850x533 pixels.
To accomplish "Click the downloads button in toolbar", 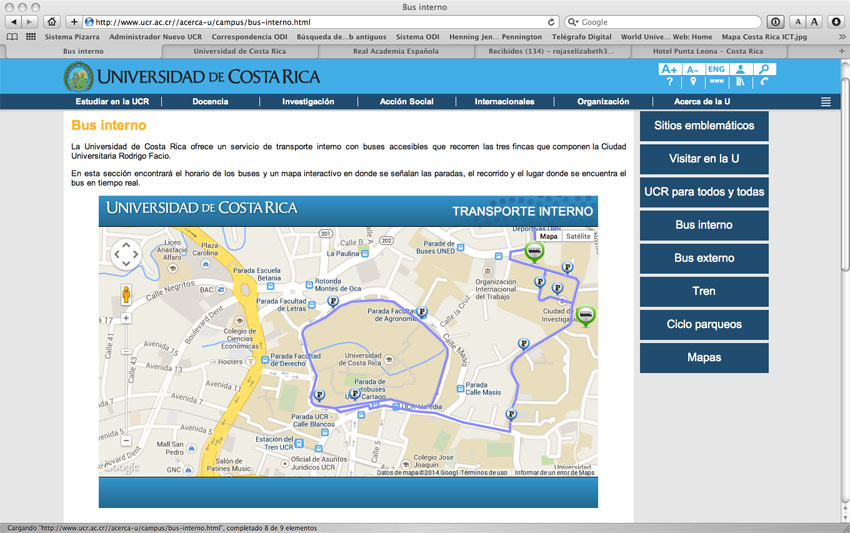I will click(836, 22).
